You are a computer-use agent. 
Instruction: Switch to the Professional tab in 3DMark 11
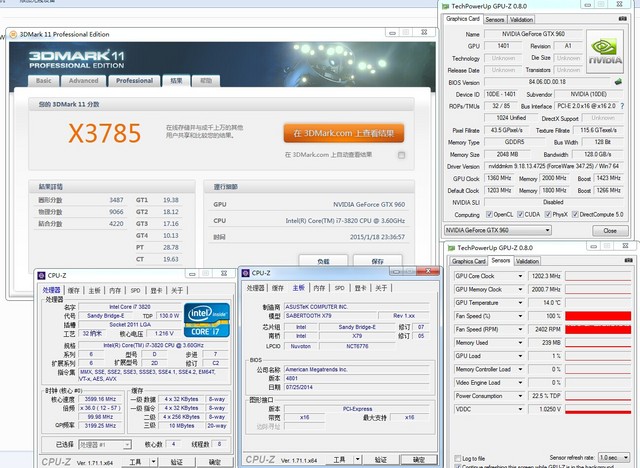[x=134, y=81]
